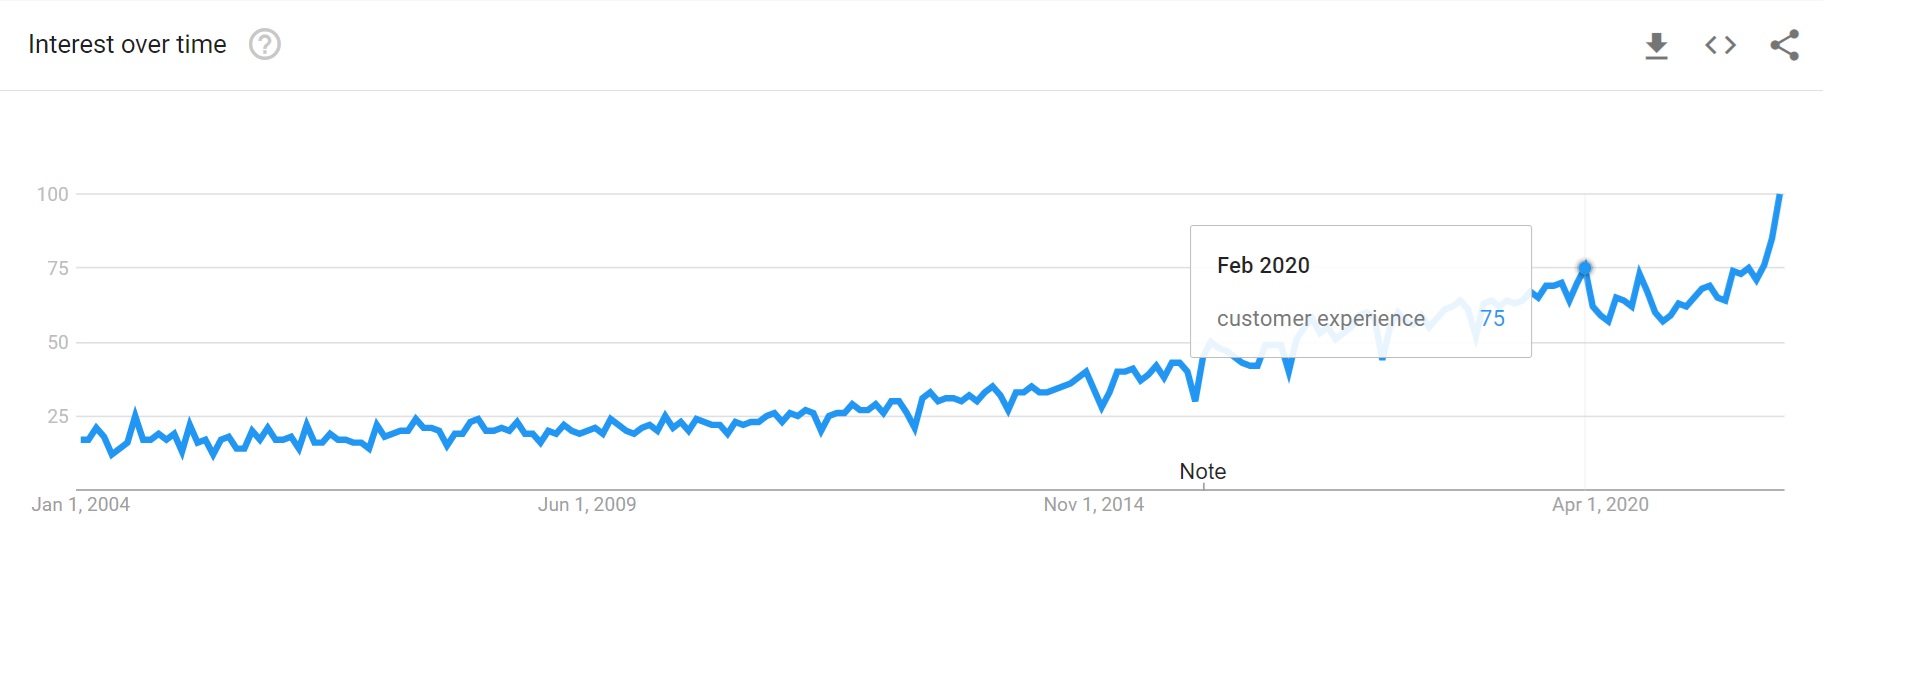Click the Jan 1, 2004 axis label
1920x700 pixels.
(80, 505)
